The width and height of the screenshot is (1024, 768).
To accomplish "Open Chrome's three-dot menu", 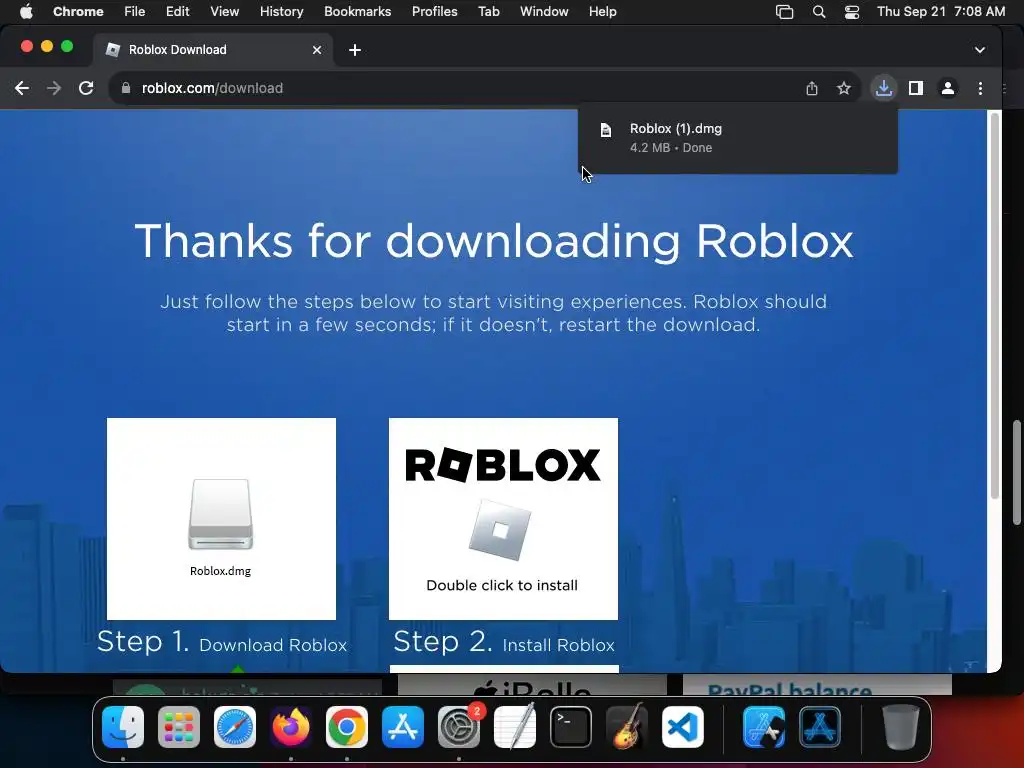I will 980,88.
